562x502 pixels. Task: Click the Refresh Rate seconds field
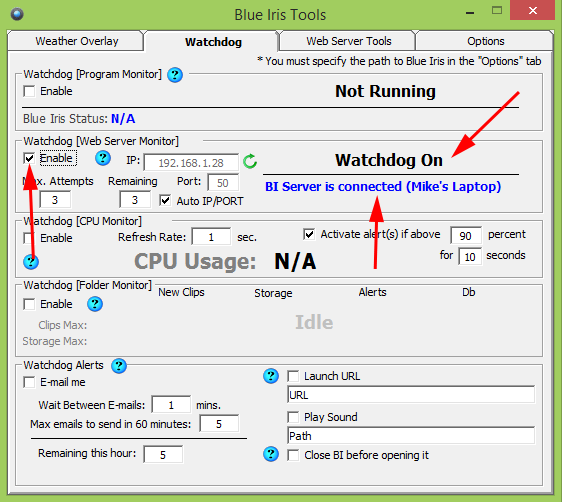pyautogui.click(x=211, y=237)
